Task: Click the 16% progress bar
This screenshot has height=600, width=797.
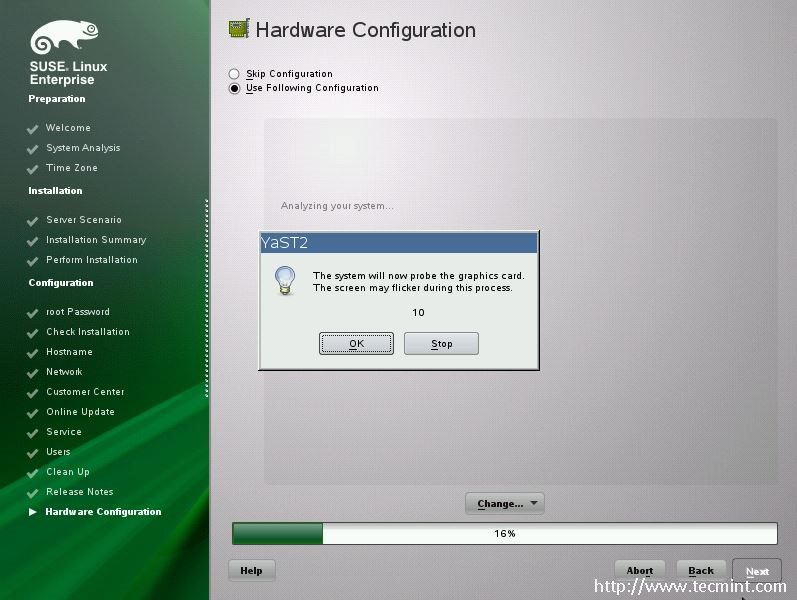Action: coord(505,533)
